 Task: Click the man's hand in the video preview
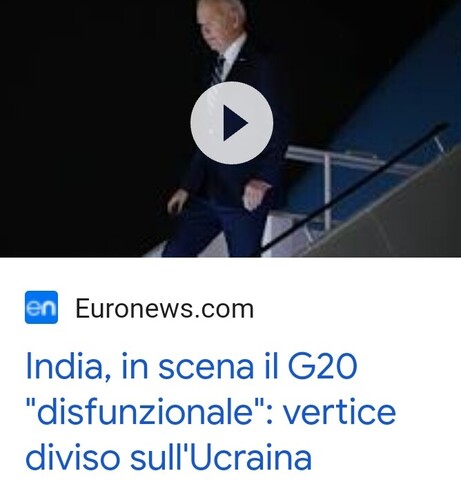(x=255, y=197)
